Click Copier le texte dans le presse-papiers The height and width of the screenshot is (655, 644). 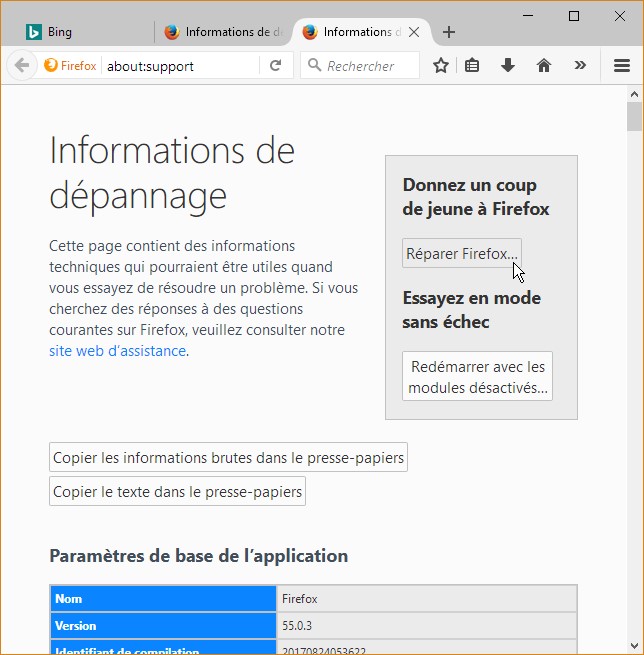tap(177, 492)
